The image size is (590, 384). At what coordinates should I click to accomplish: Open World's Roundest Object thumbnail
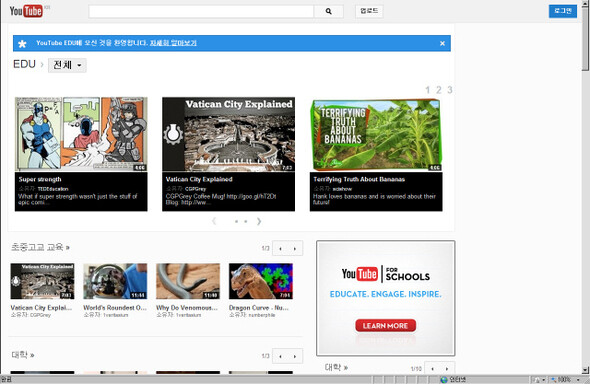coord(115,281)
